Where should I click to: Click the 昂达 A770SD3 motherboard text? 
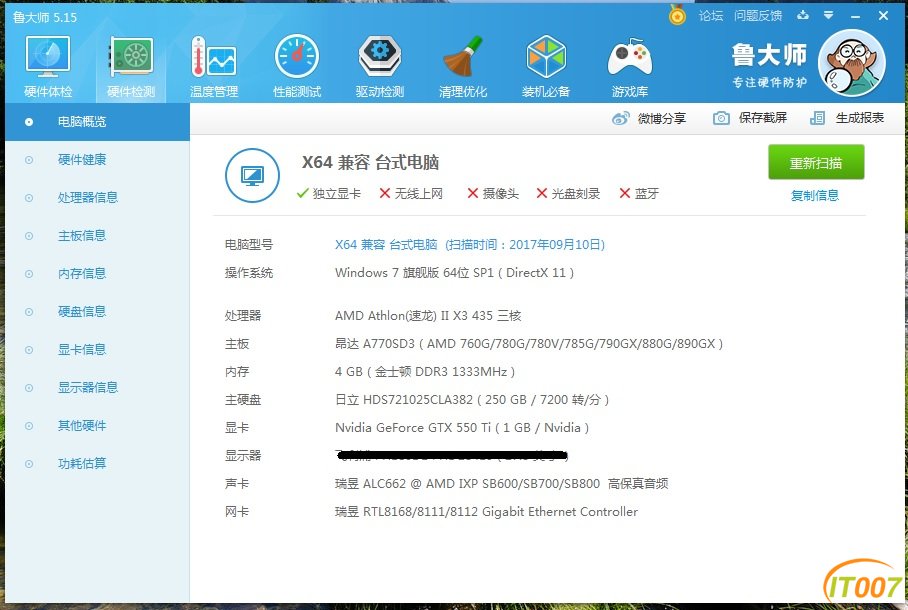(x=529, y=344)
